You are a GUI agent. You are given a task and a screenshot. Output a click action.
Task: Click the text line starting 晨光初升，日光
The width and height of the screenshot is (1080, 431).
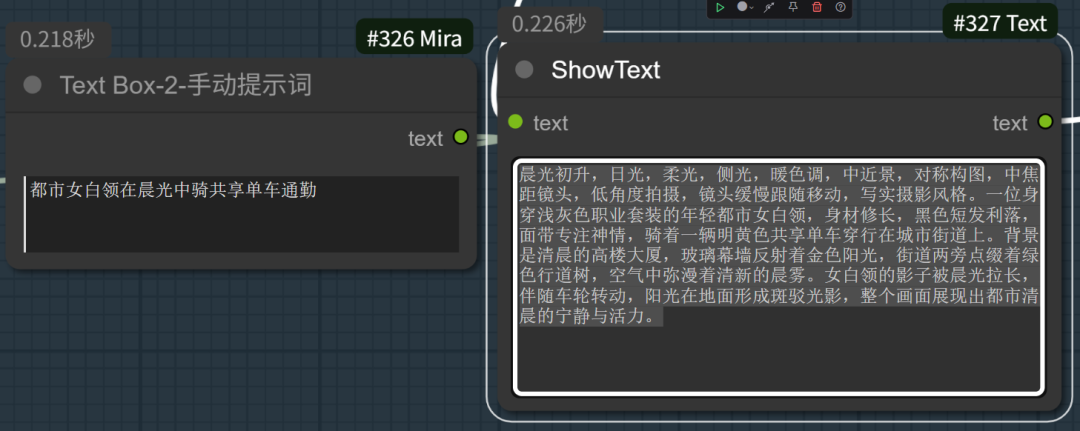(778, 173)
